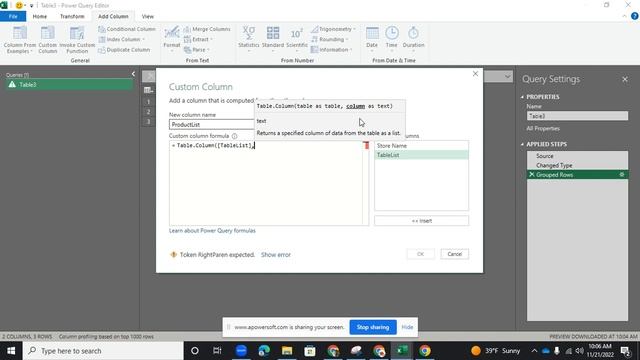
Task: Cancel the Custom Column dialog
Action: click(x=454, y=254)
